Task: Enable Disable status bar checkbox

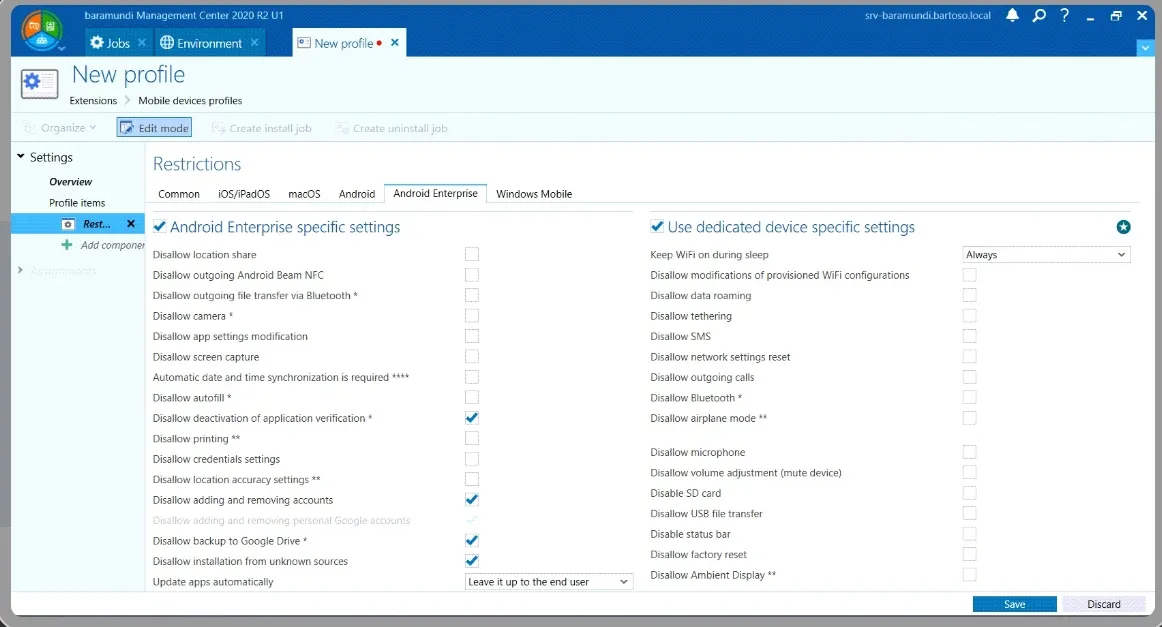Action: click(969, 534)
